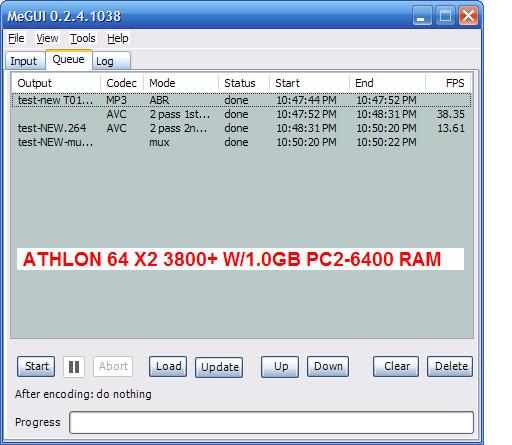Screen dimensions: 512x445
Task: Select the test-NEW-mu... mux job row
Action: 241,142
